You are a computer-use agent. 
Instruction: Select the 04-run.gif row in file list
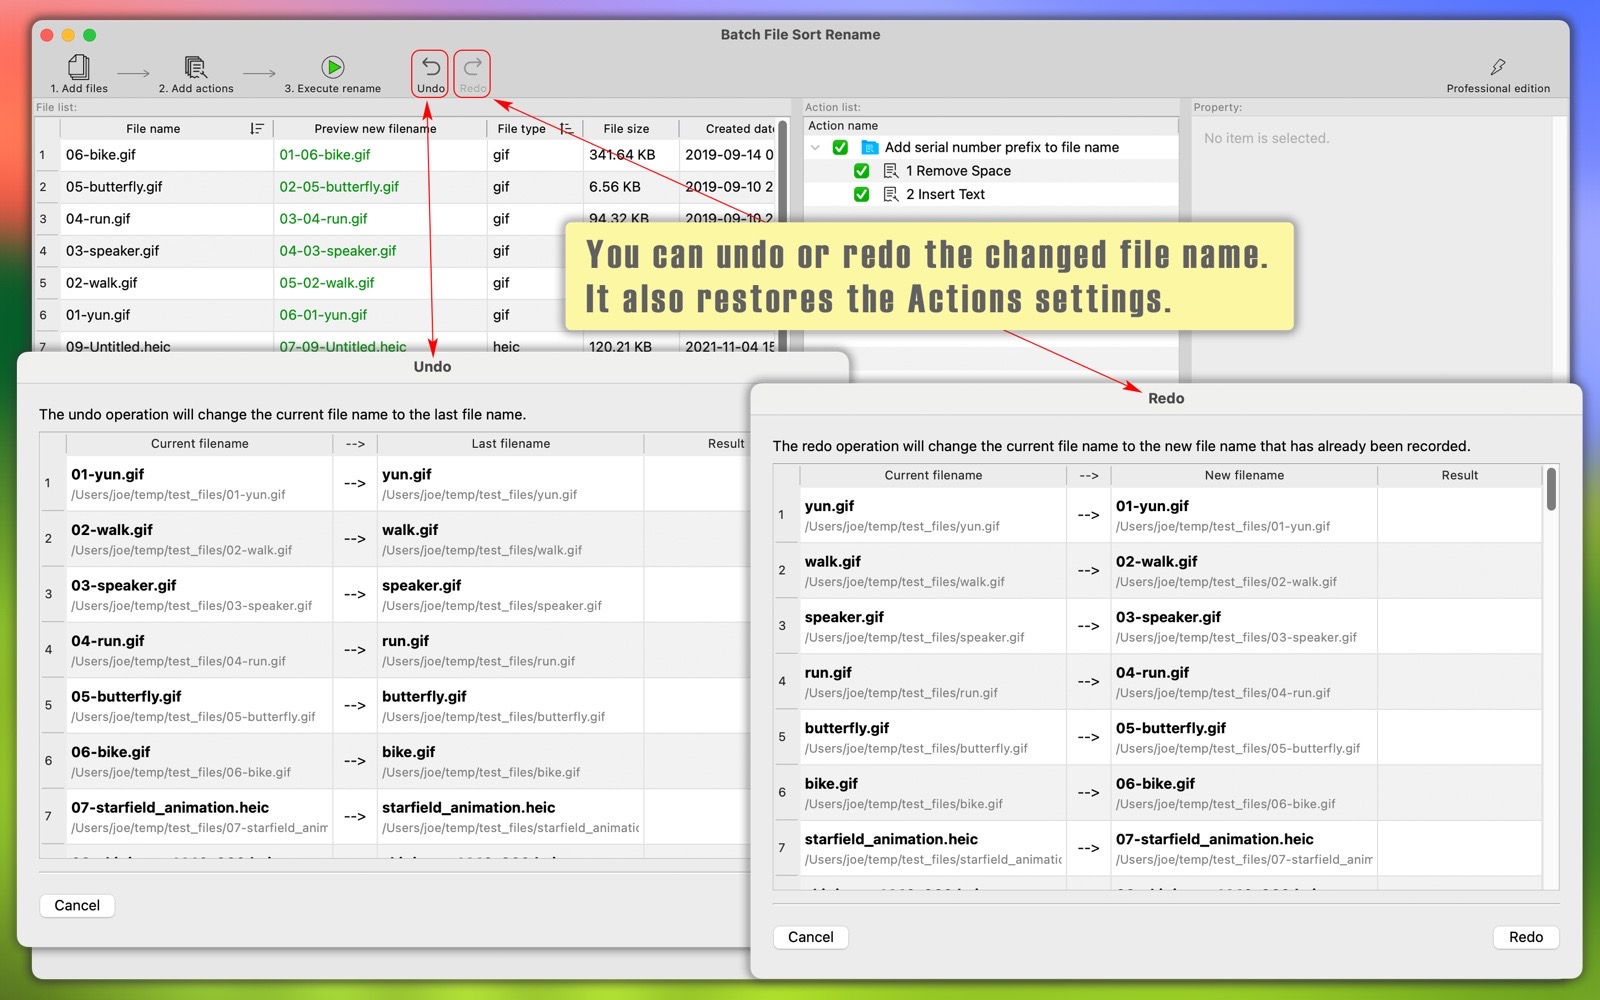(98, 219)
